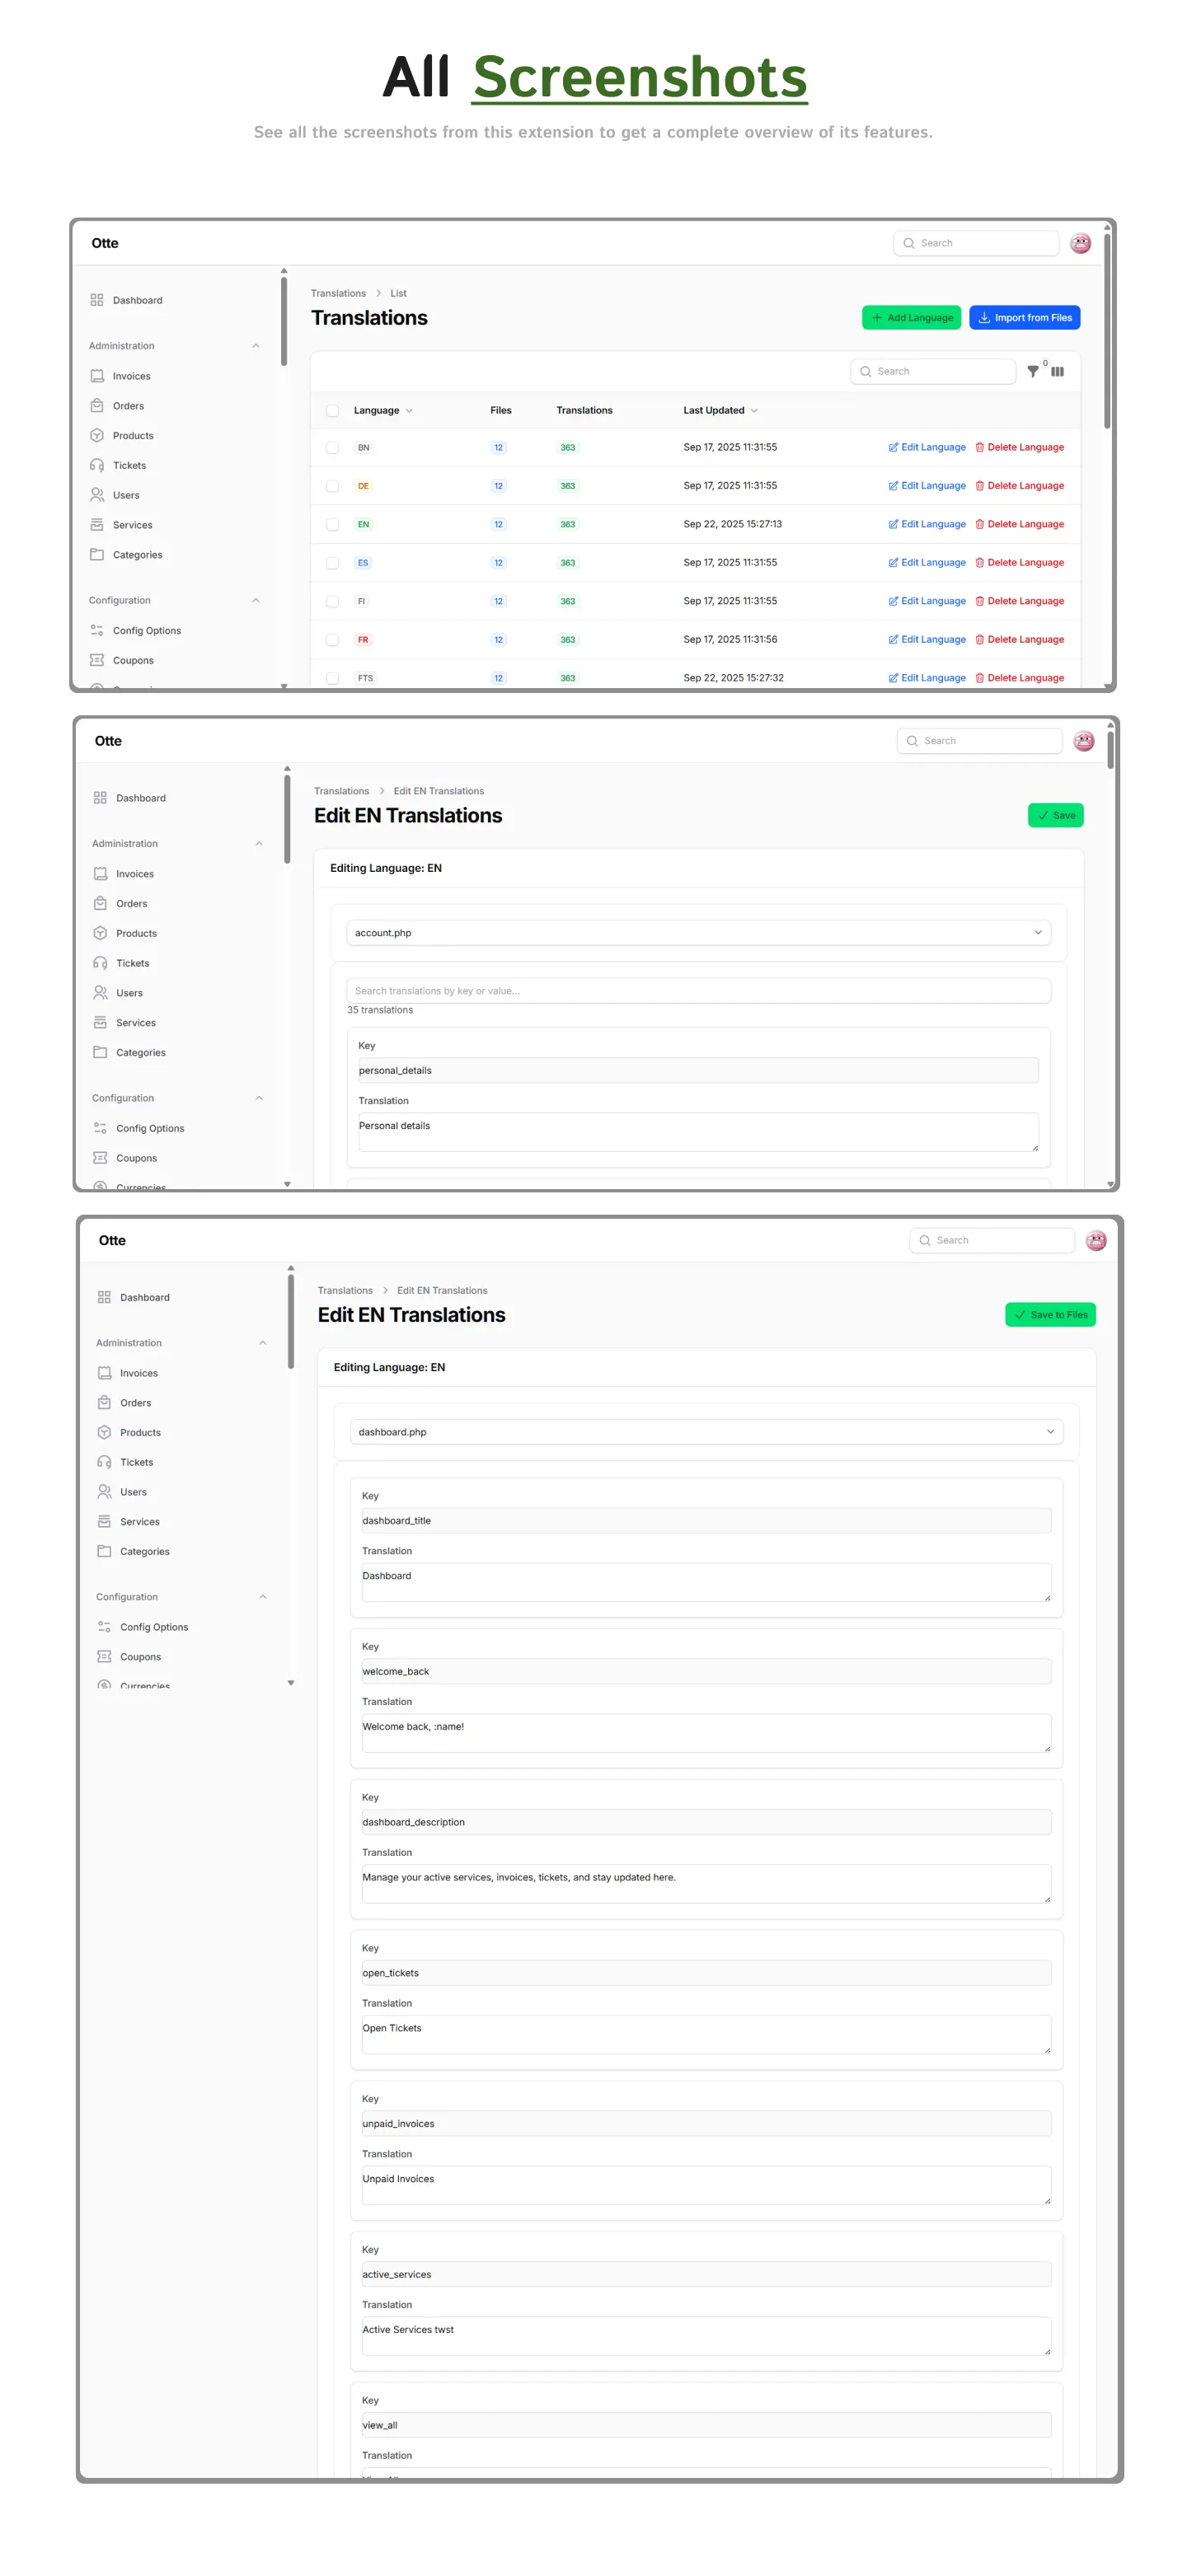The width and height of the screenshot is (1187, 2576).
Task: Click the Save to Files button
Action: [x=1050, y=1315]
